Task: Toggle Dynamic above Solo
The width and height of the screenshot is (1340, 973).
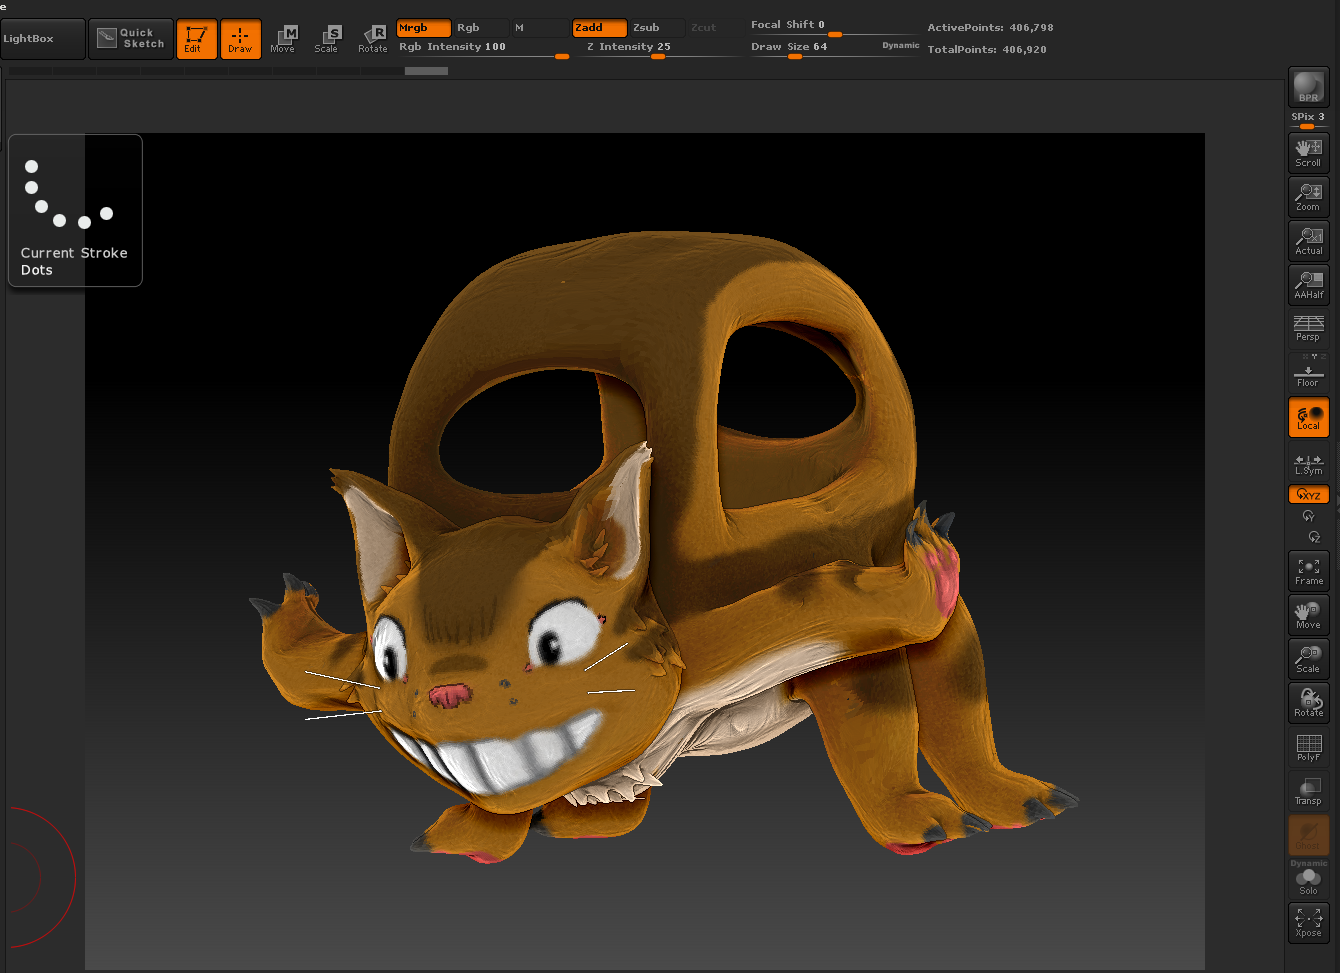Action: click(x=1308, y=863)
